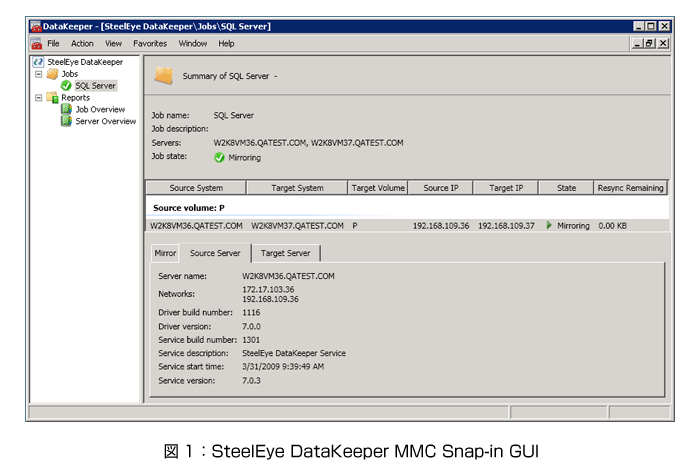Click driver version value 7.0.0
This screenshot has width=700, height=470.
[251, 326]
